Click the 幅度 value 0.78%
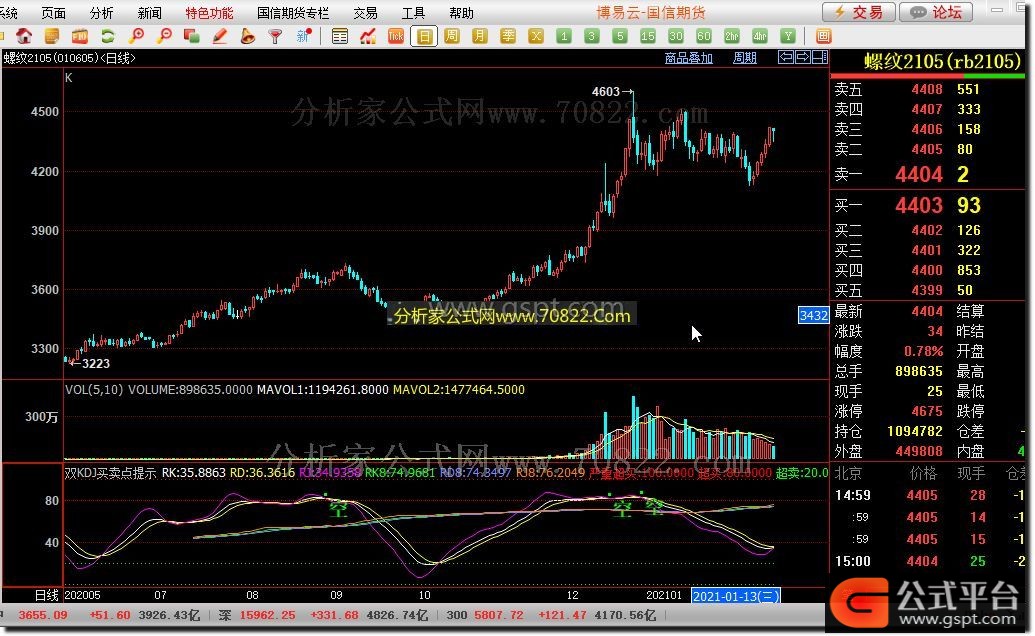This screenshot has height=636, width=1035. pos(923,351)
